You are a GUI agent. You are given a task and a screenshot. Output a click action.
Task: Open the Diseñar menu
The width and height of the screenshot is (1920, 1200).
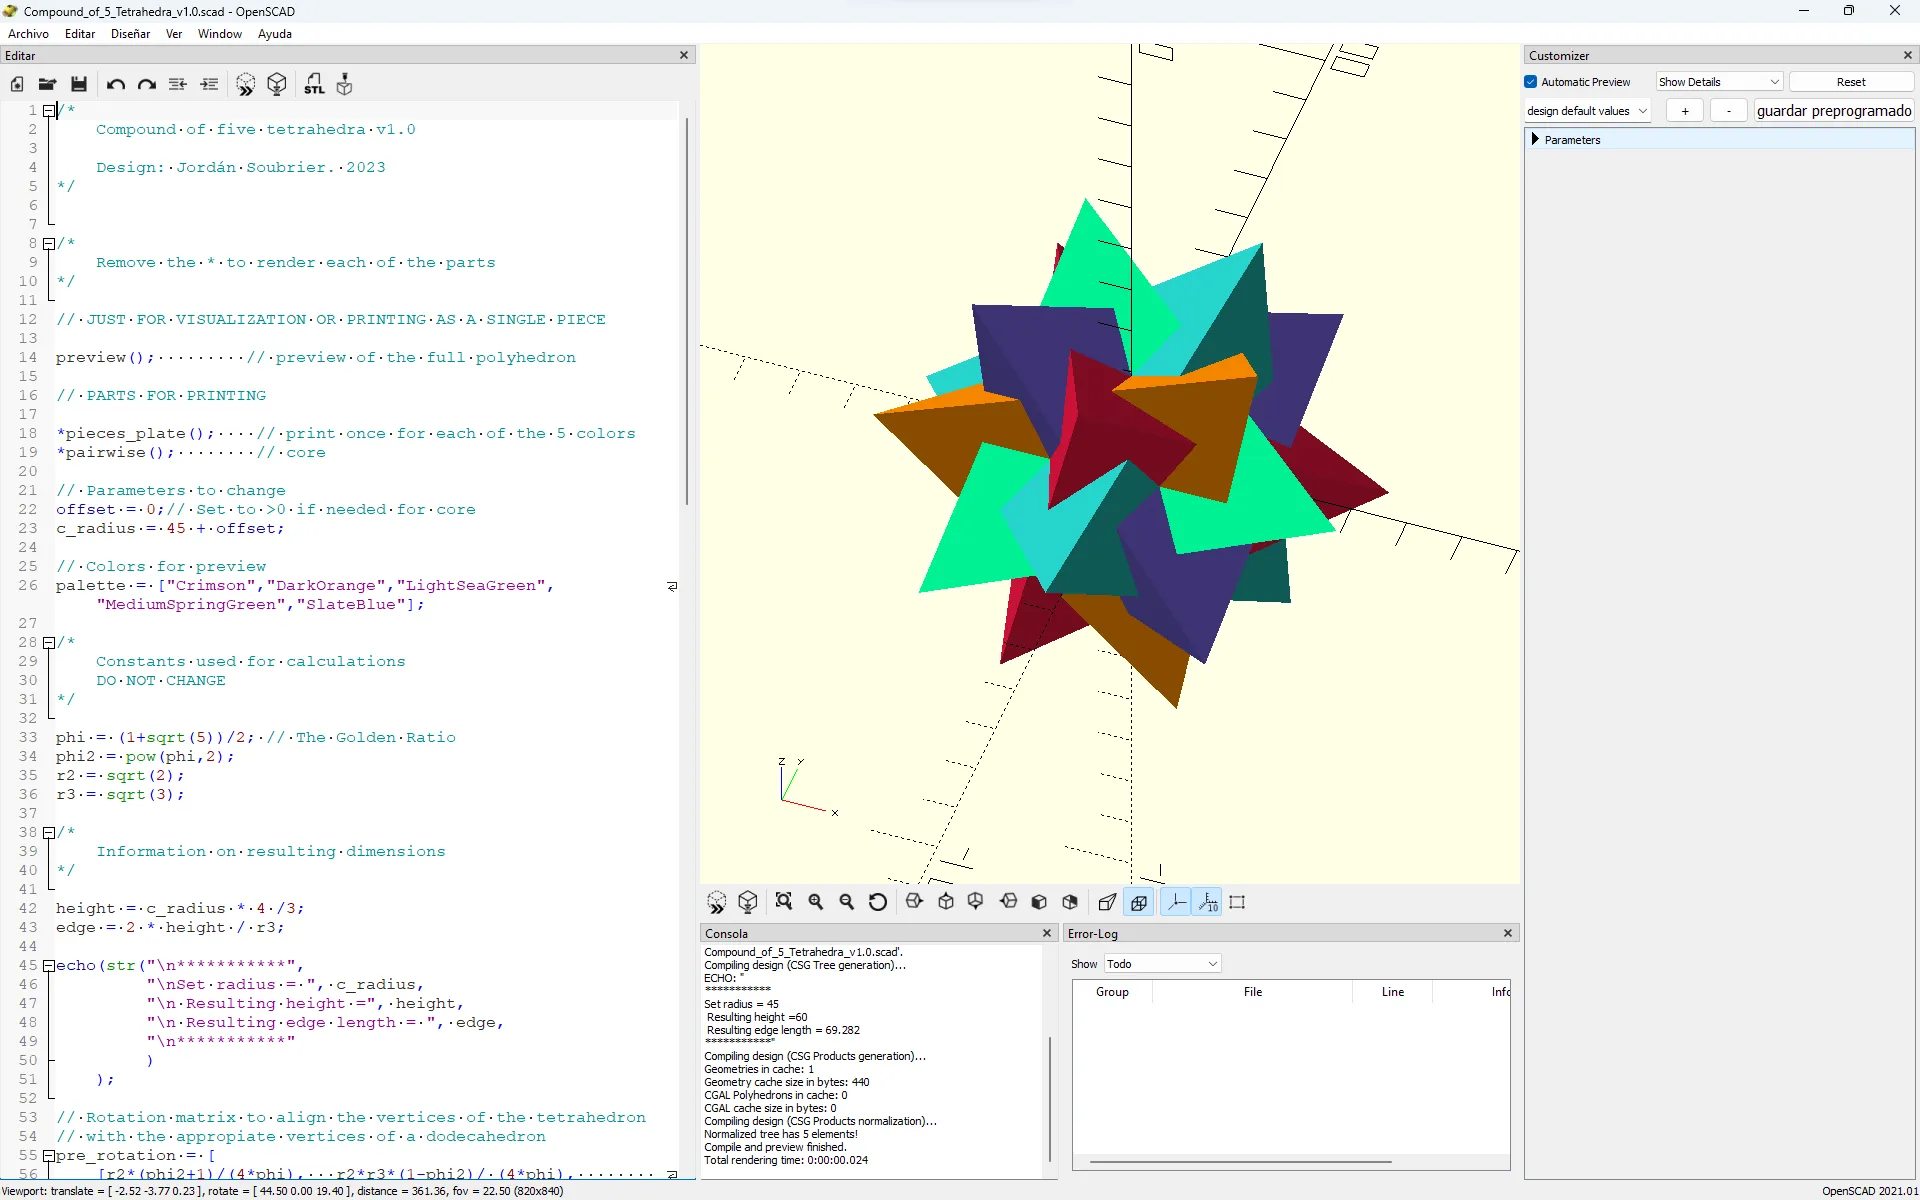click(x=130, y=34)
